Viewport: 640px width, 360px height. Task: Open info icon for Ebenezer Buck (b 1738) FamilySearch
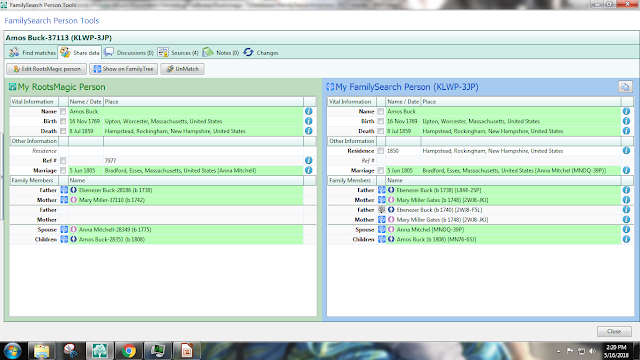(626, 190)
